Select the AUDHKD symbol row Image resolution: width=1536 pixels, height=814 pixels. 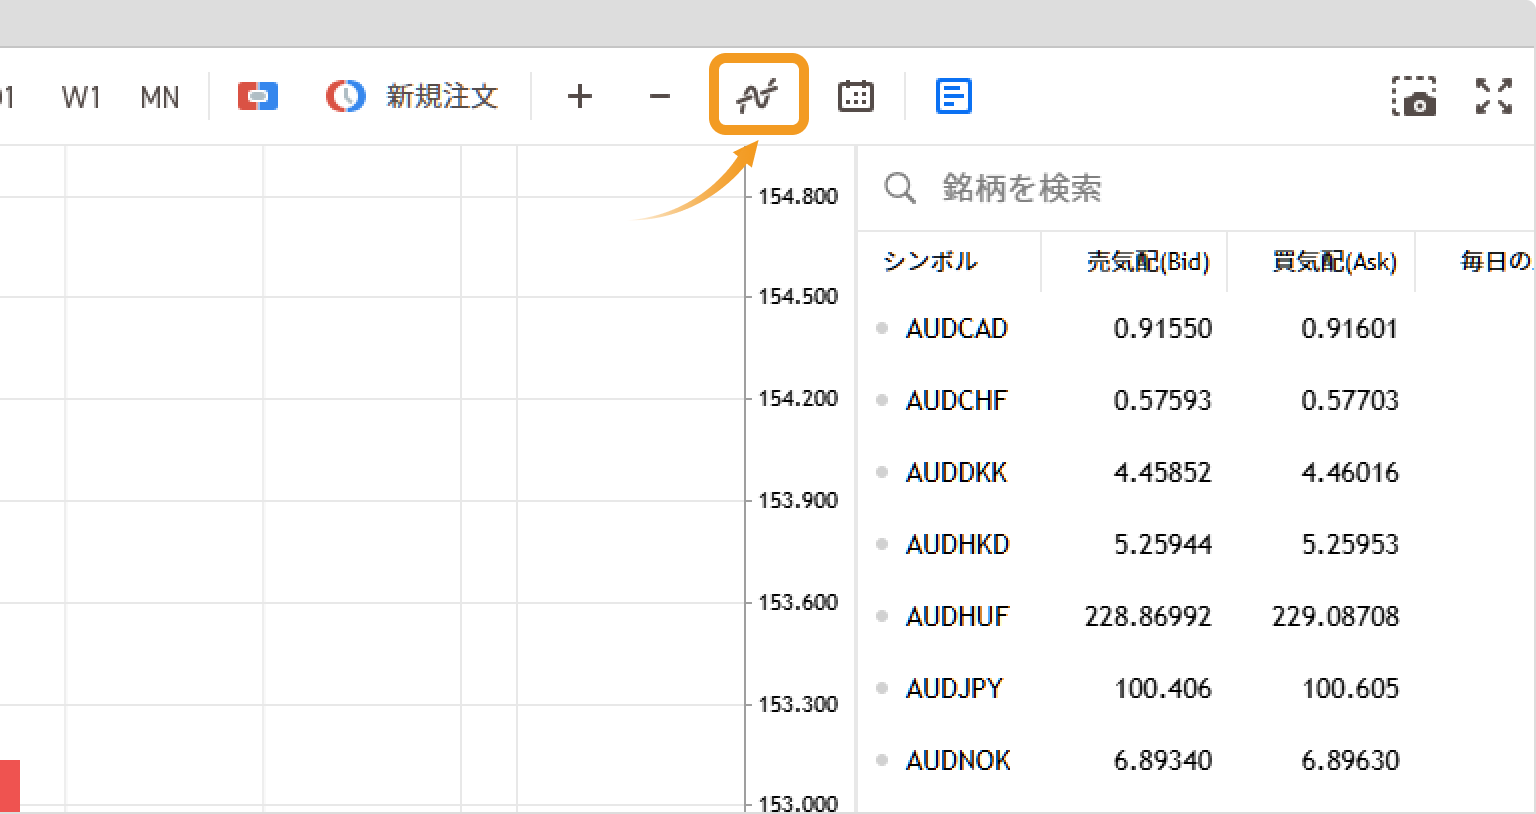[1196, 544]
